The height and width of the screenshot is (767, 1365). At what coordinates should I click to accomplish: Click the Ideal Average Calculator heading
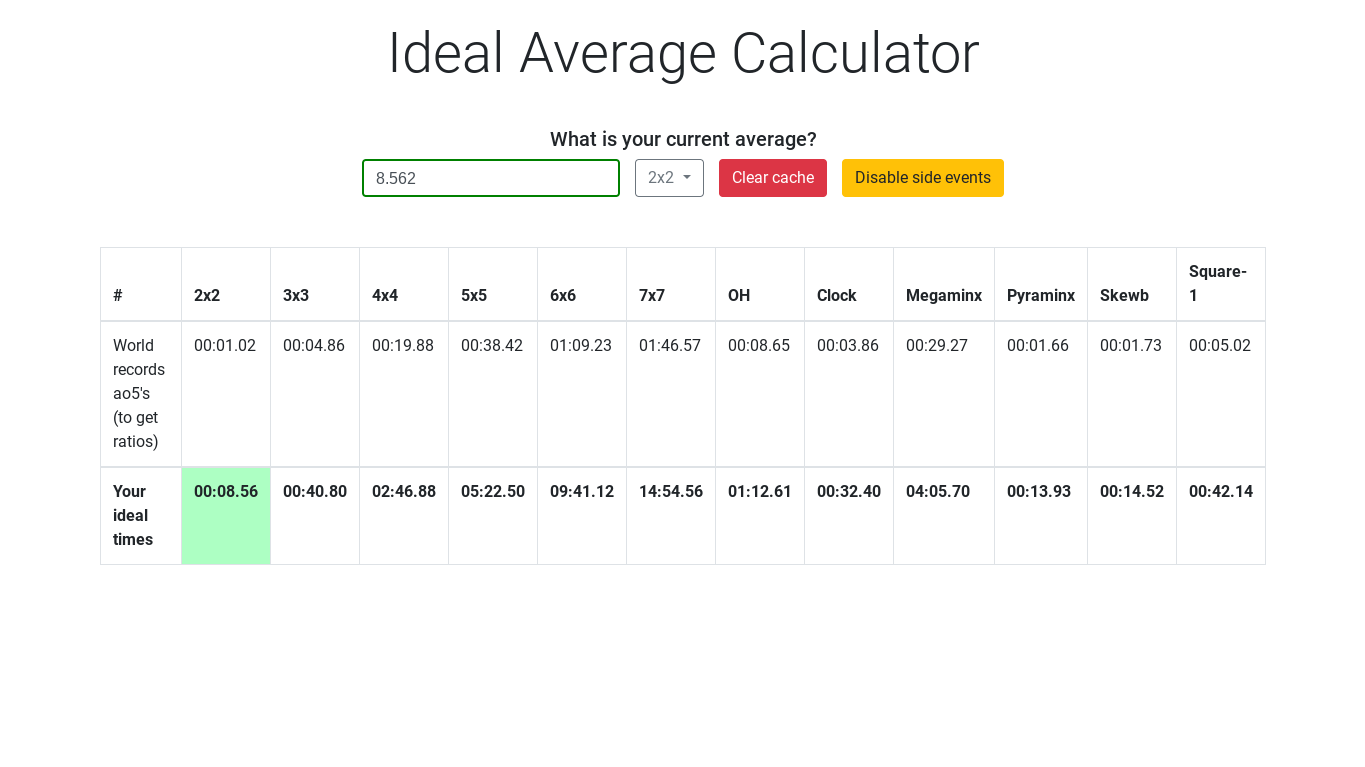(x=683, y=53)
